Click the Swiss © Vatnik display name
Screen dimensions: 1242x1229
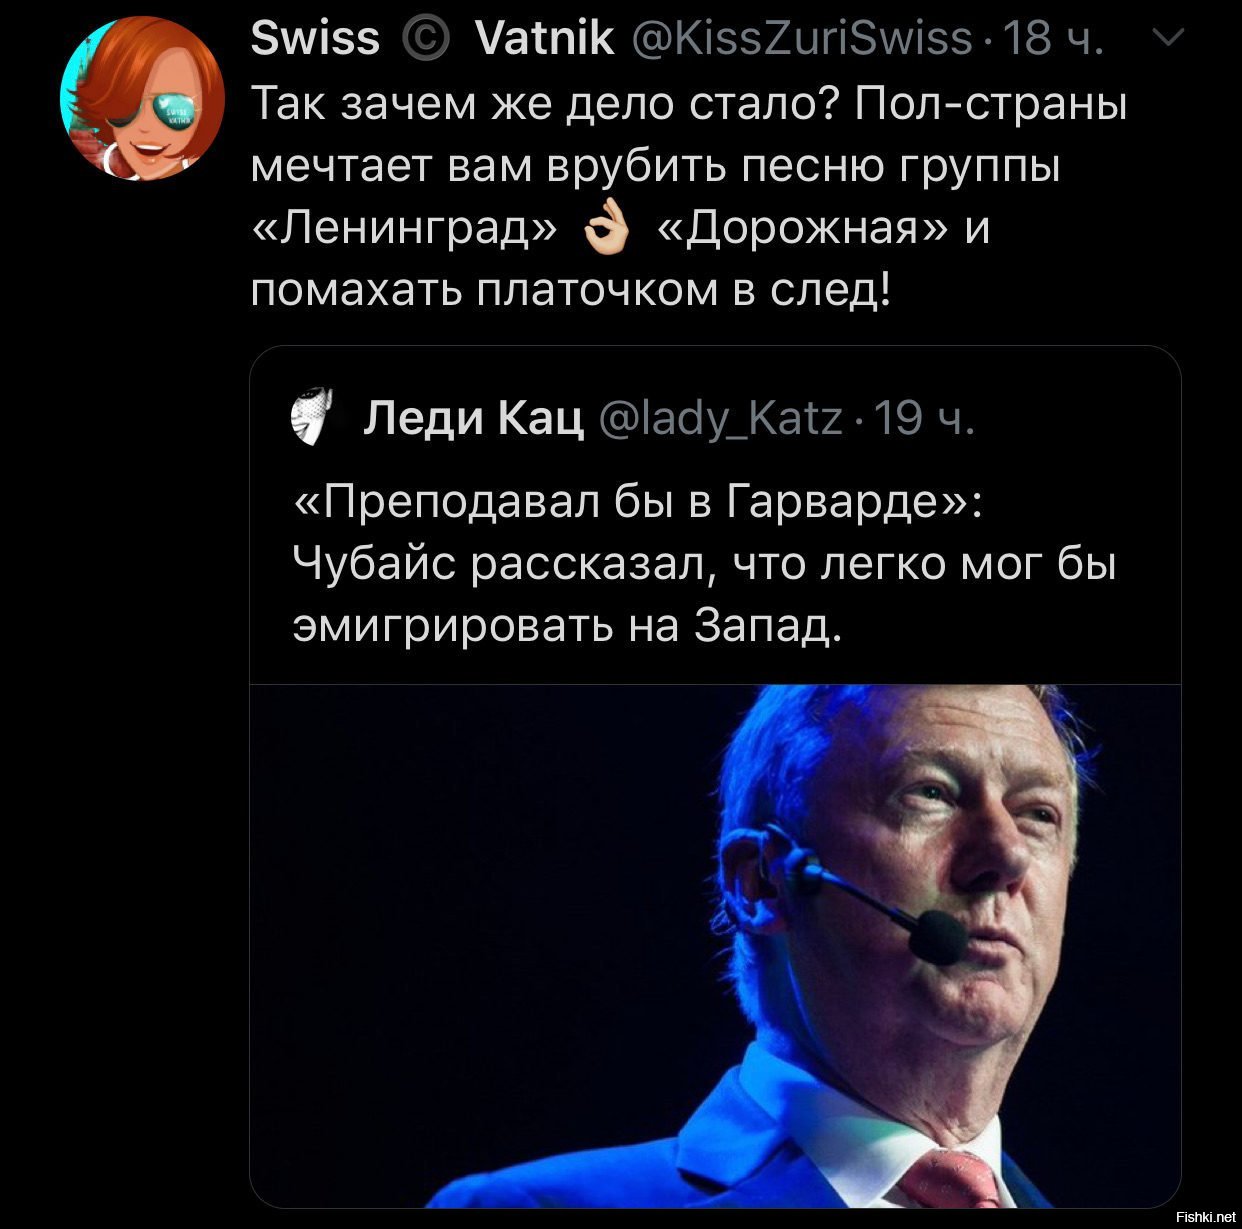(x=432, y=38)
